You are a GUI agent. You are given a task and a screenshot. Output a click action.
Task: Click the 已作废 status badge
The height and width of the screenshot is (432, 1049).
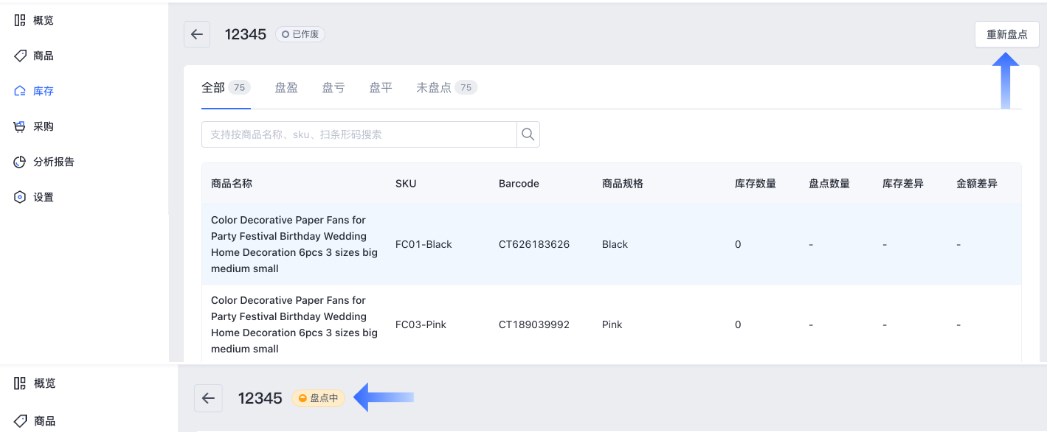[x=300, y=34]
